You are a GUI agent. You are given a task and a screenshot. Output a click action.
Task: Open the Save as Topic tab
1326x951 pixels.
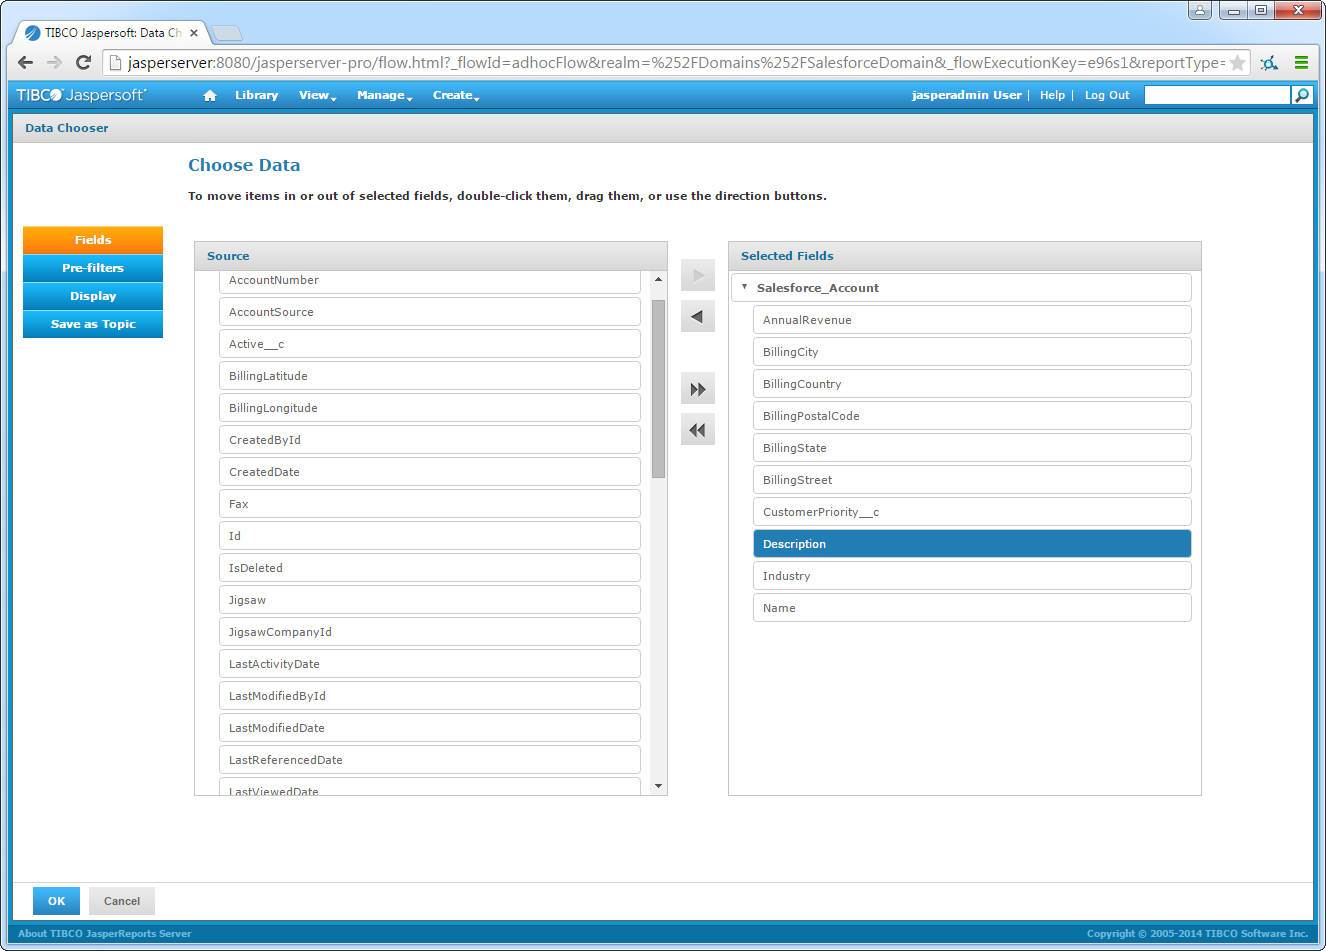[x=93, y=324]
